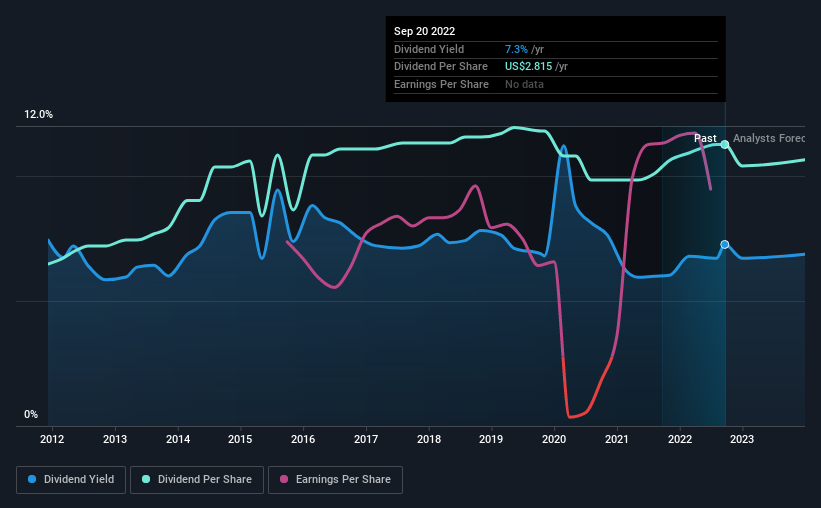The width and height of the screenshot is (821, 508).
Task: Click the 2018 x-axis year label
Action: tap(429, 439)
